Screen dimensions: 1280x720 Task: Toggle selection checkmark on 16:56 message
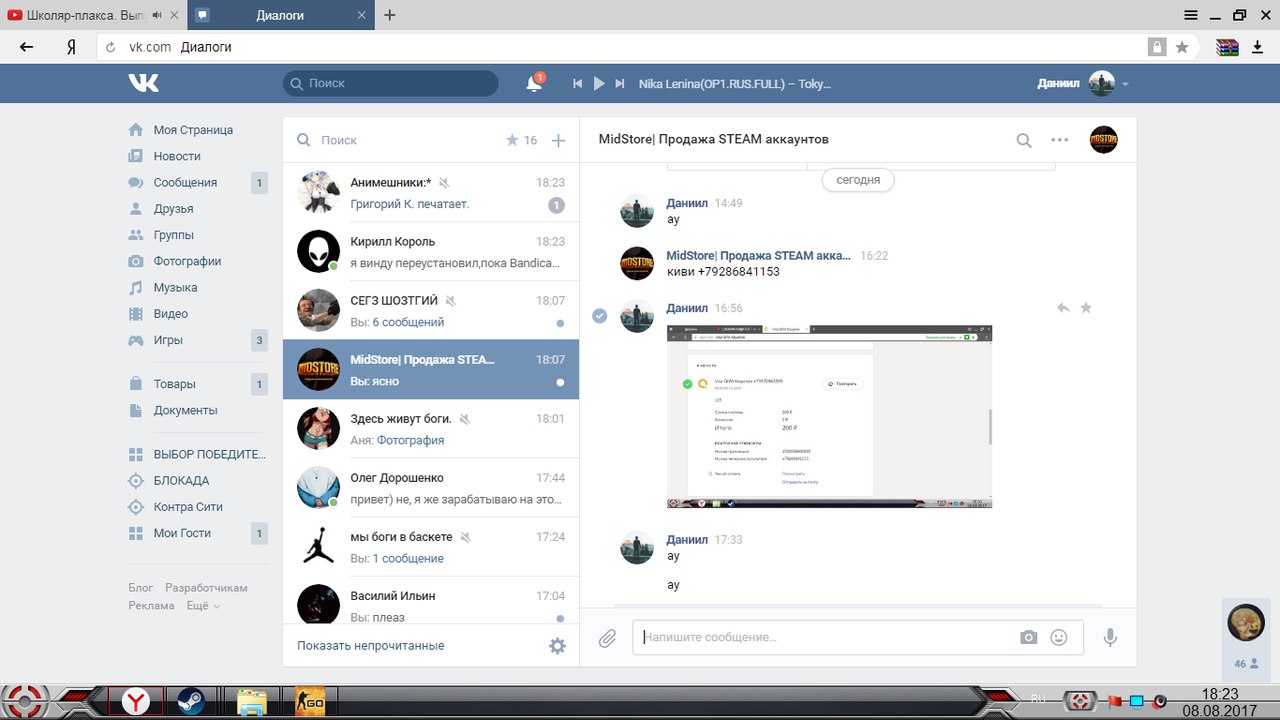[600, 316]
